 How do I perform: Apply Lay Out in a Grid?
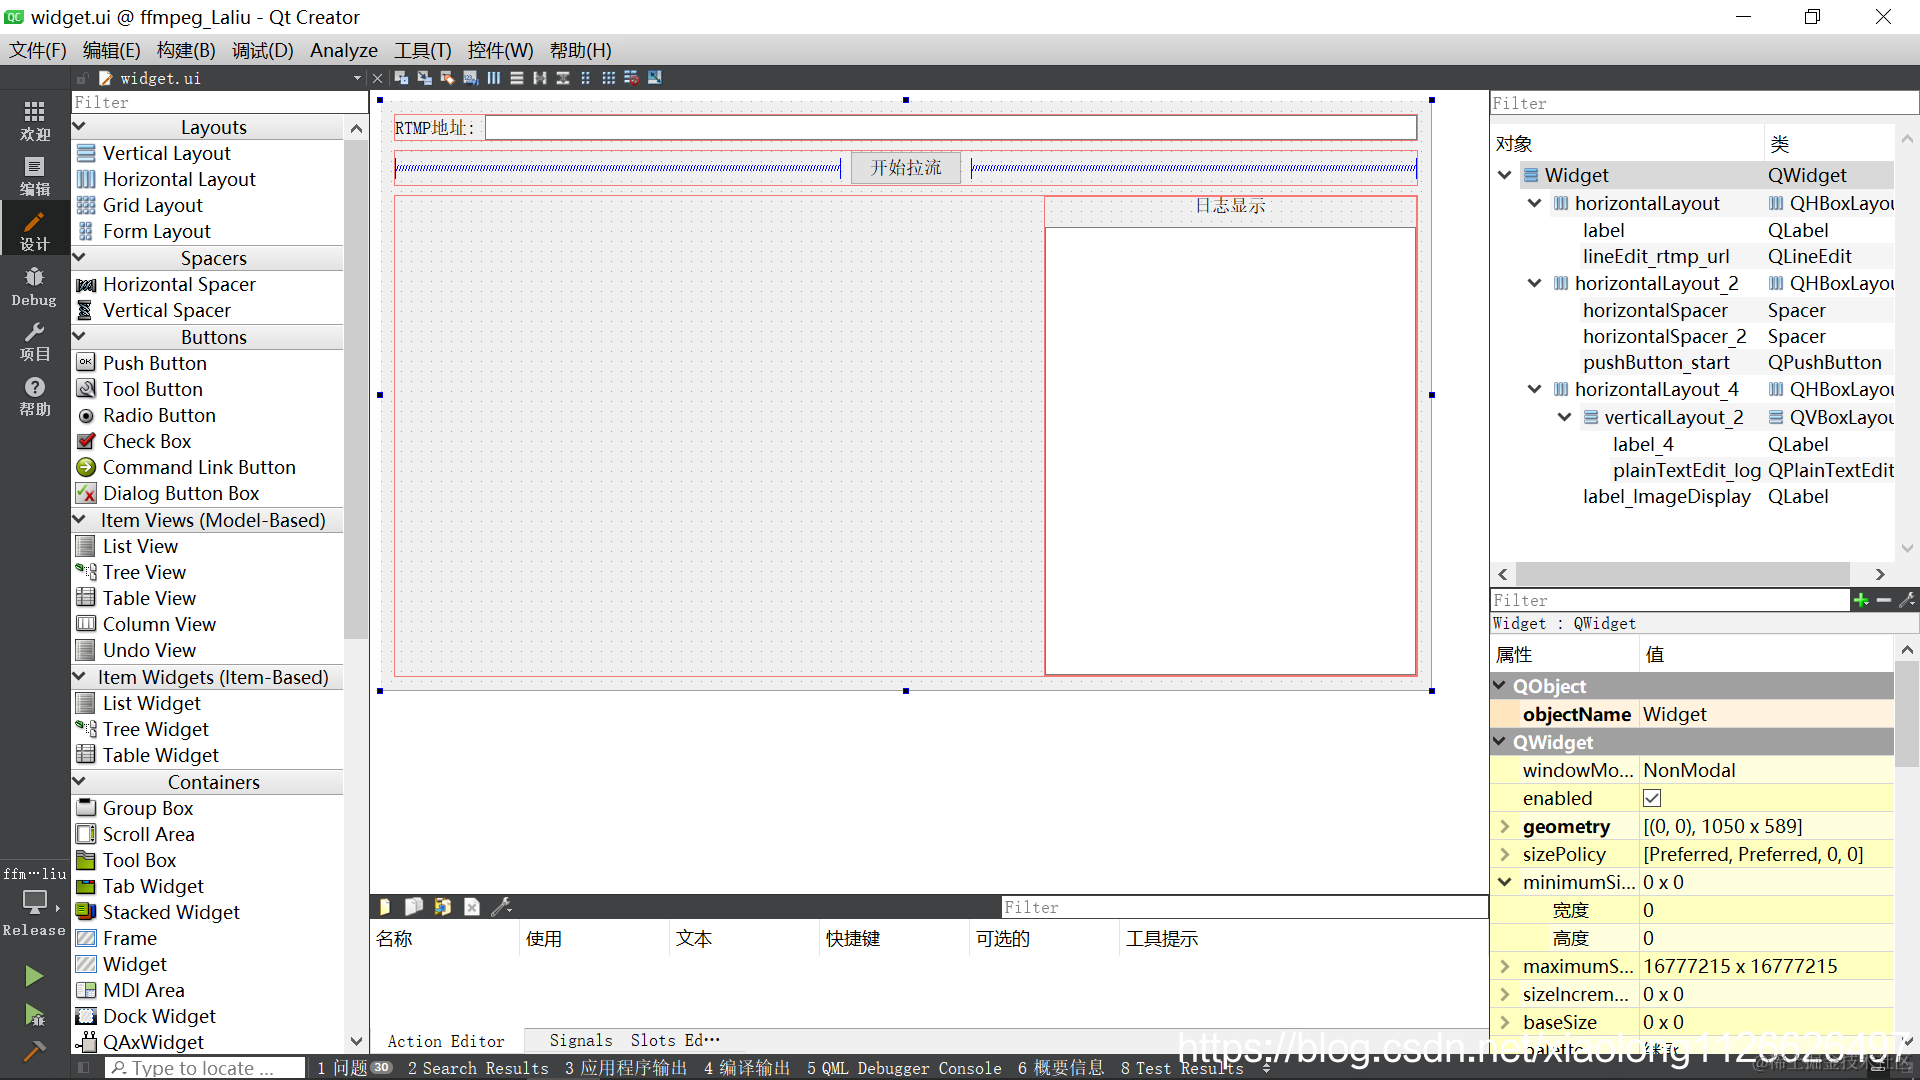click(608, 78)
